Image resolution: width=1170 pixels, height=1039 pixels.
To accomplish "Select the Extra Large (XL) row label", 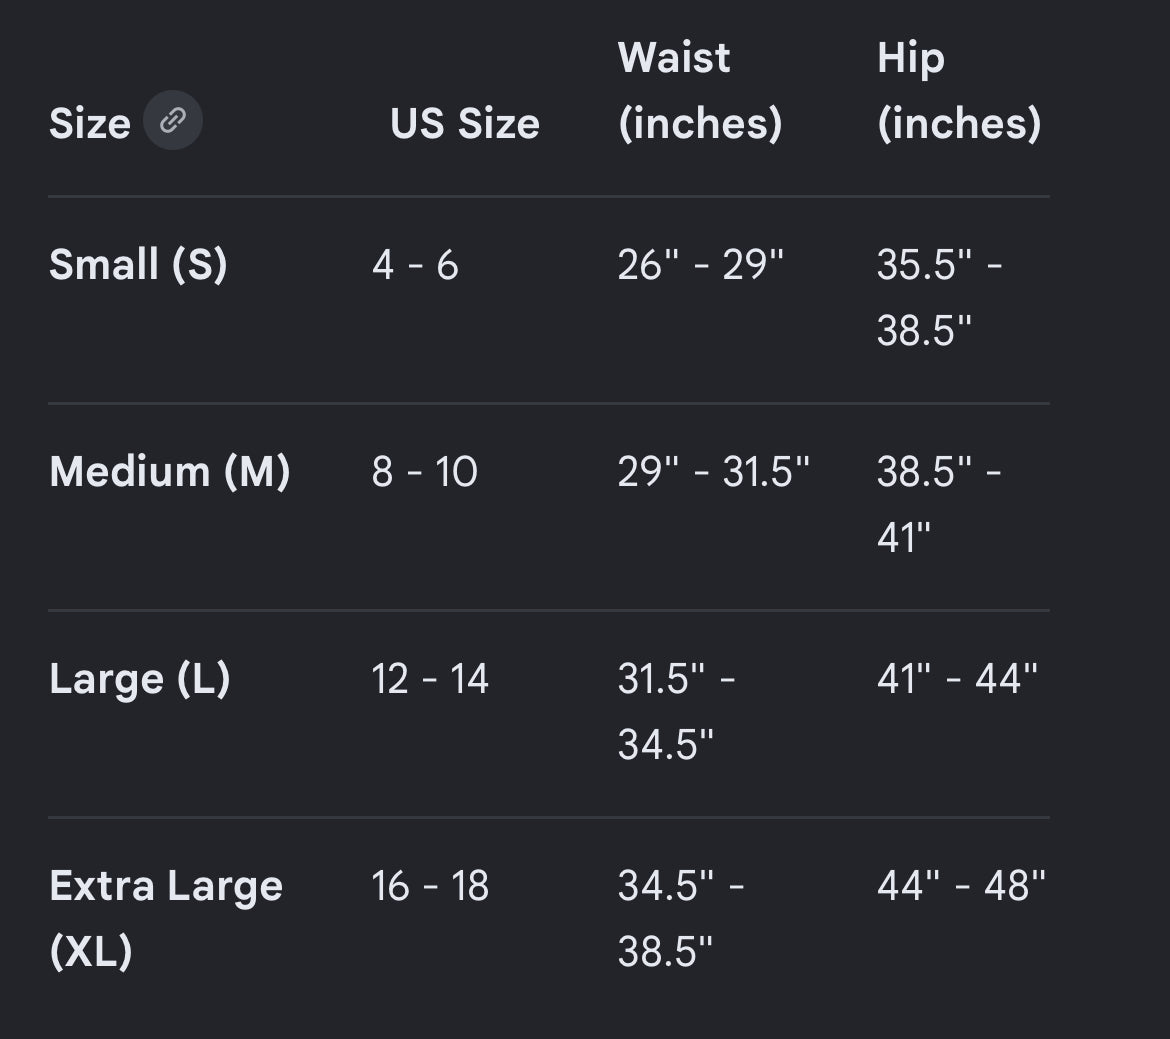I will pos(166,918).
